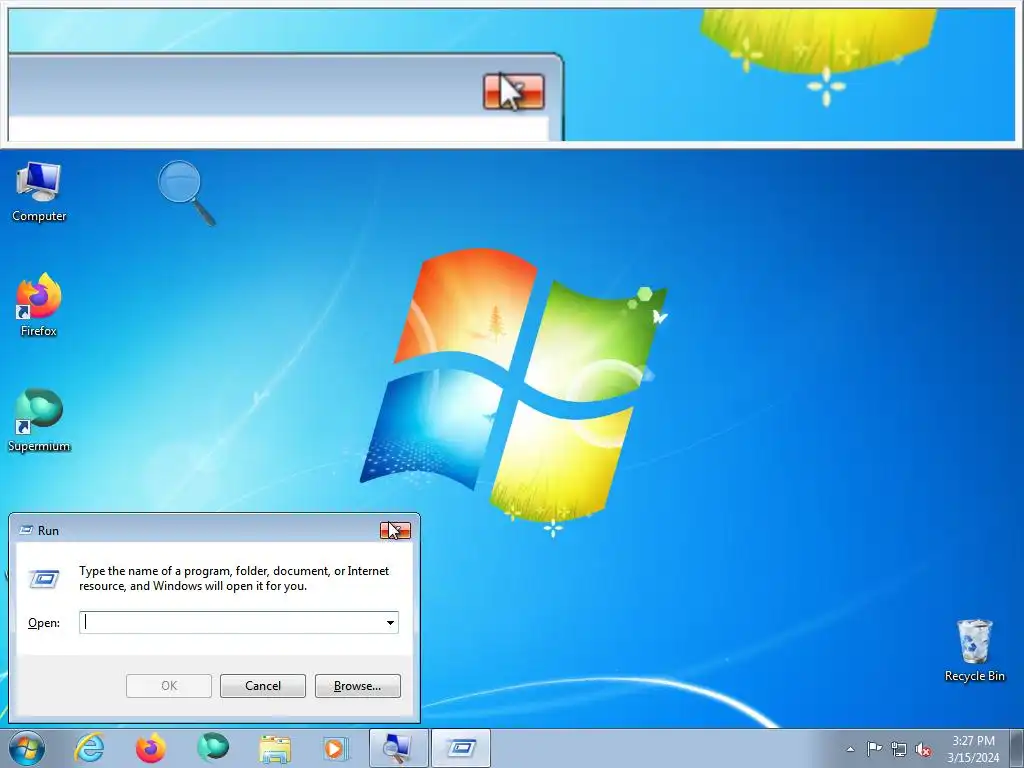The image size is (1024, 768).
Task: Click the Show desktop strip
Action: click(x=1017, y=748)
